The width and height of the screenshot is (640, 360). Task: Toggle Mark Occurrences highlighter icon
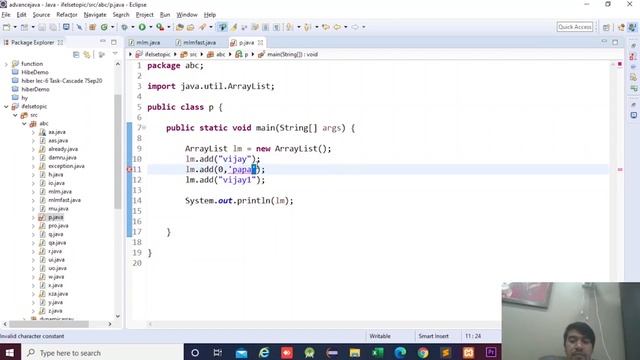coord(234,27)
